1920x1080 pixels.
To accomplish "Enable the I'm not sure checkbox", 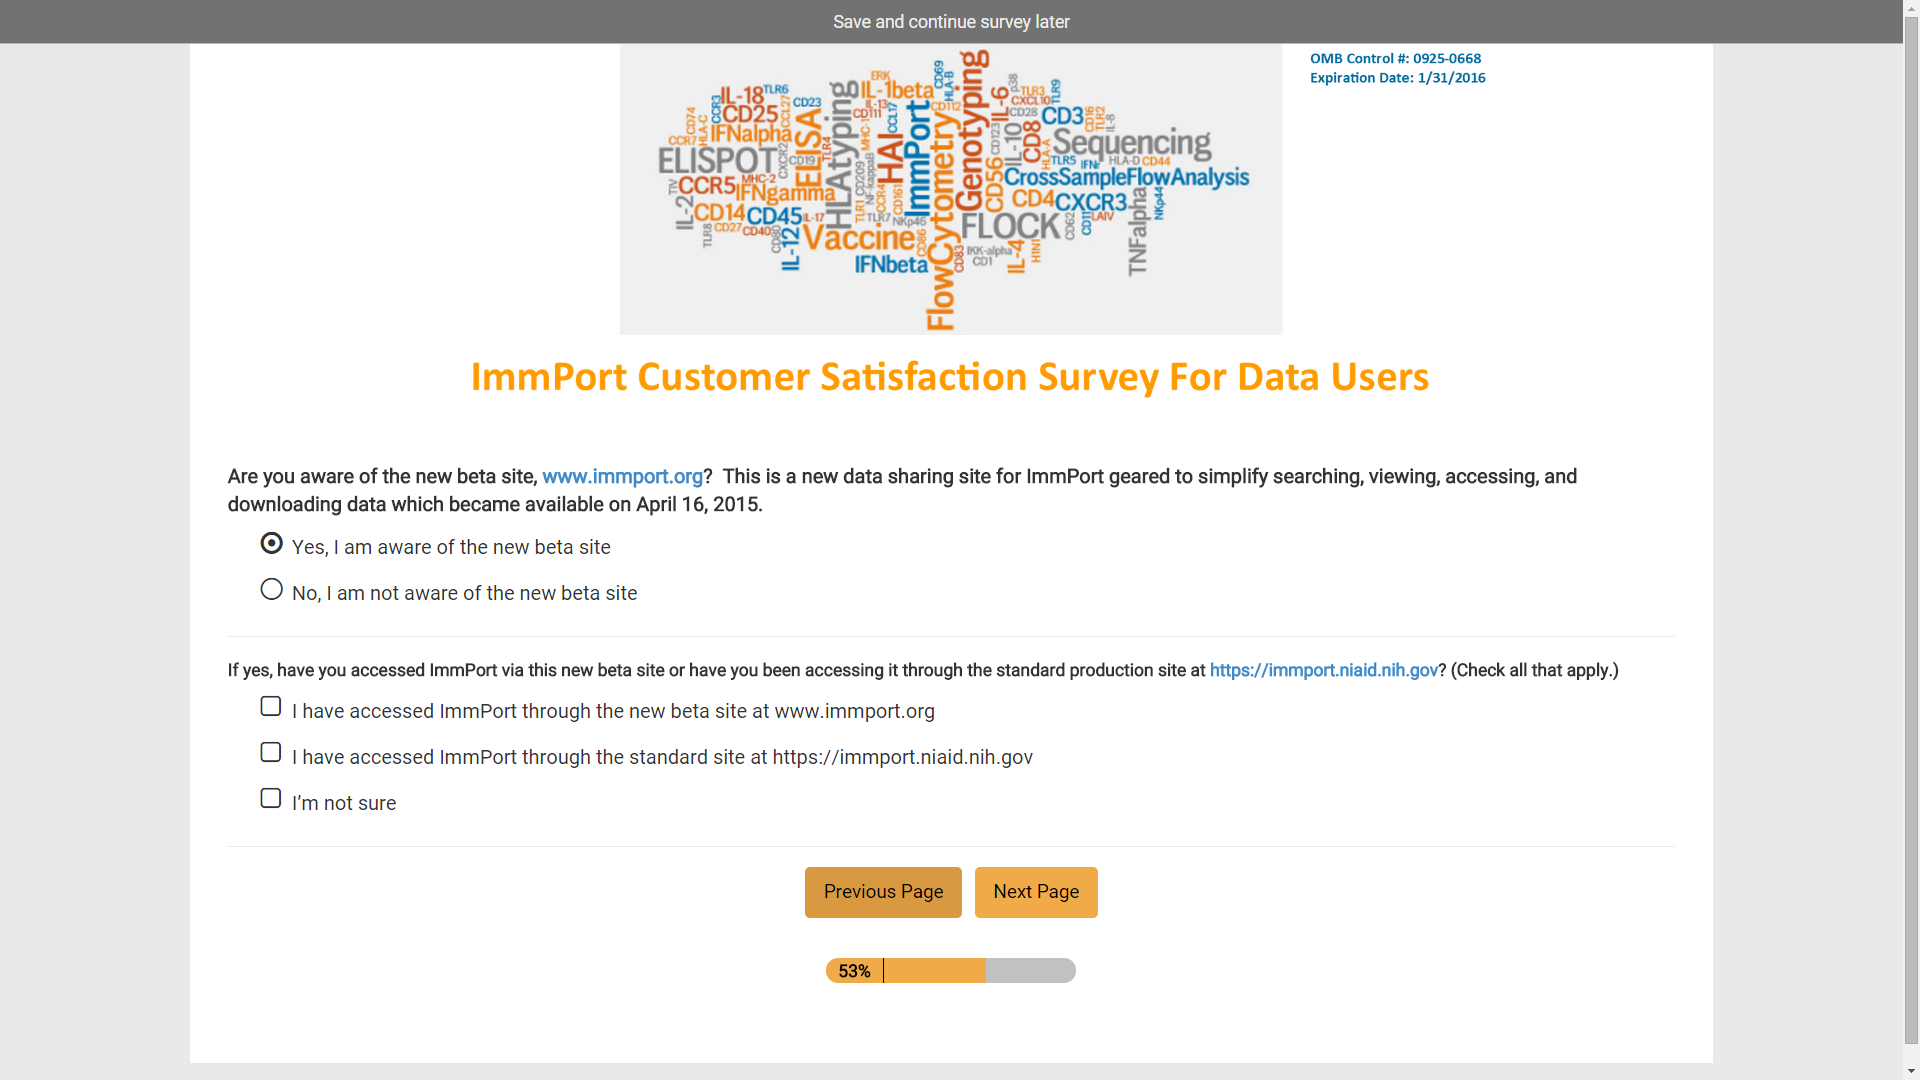I will tap(270, 799).
